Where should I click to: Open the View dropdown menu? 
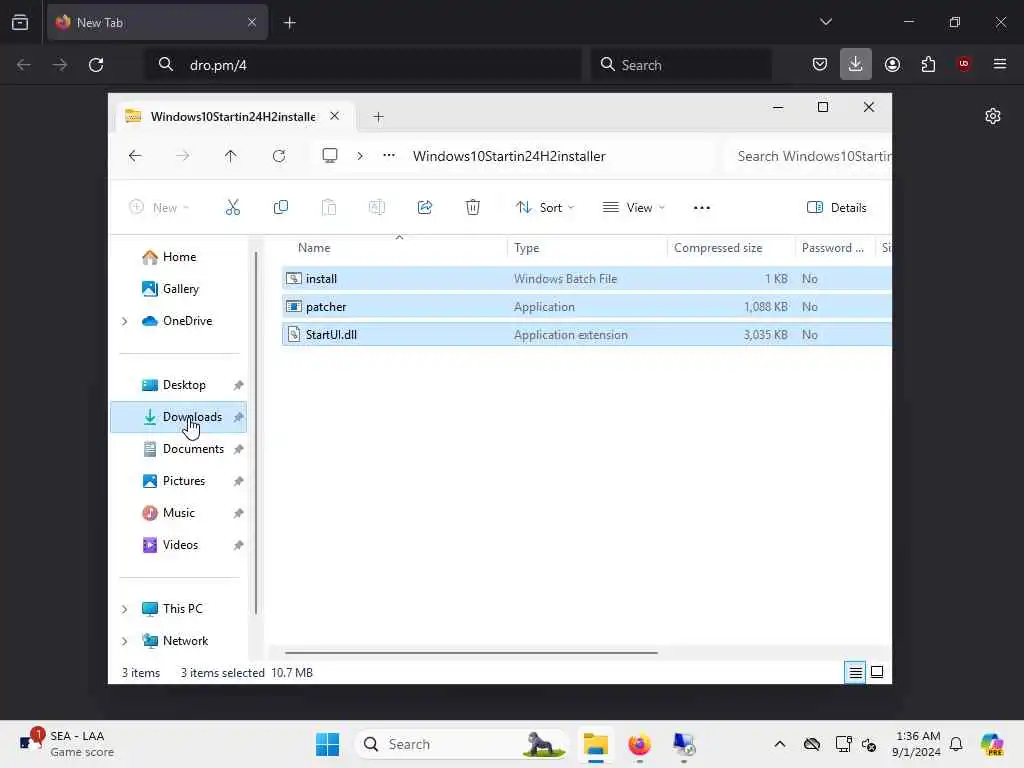(x=633, y=208)
